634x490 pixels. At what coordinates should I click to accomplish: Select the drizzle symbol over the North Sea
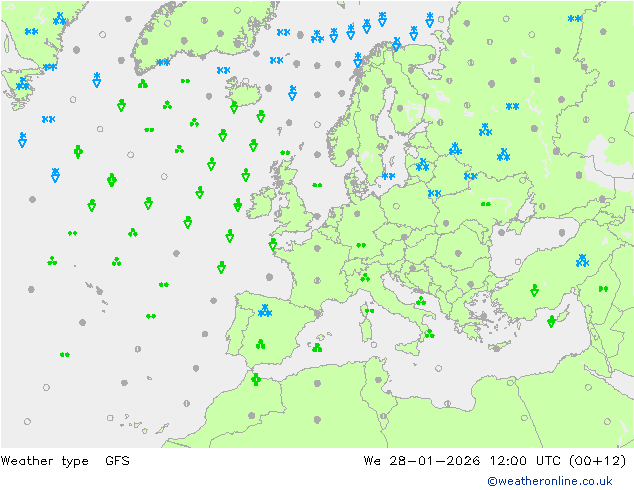click(x=317, y=185)
